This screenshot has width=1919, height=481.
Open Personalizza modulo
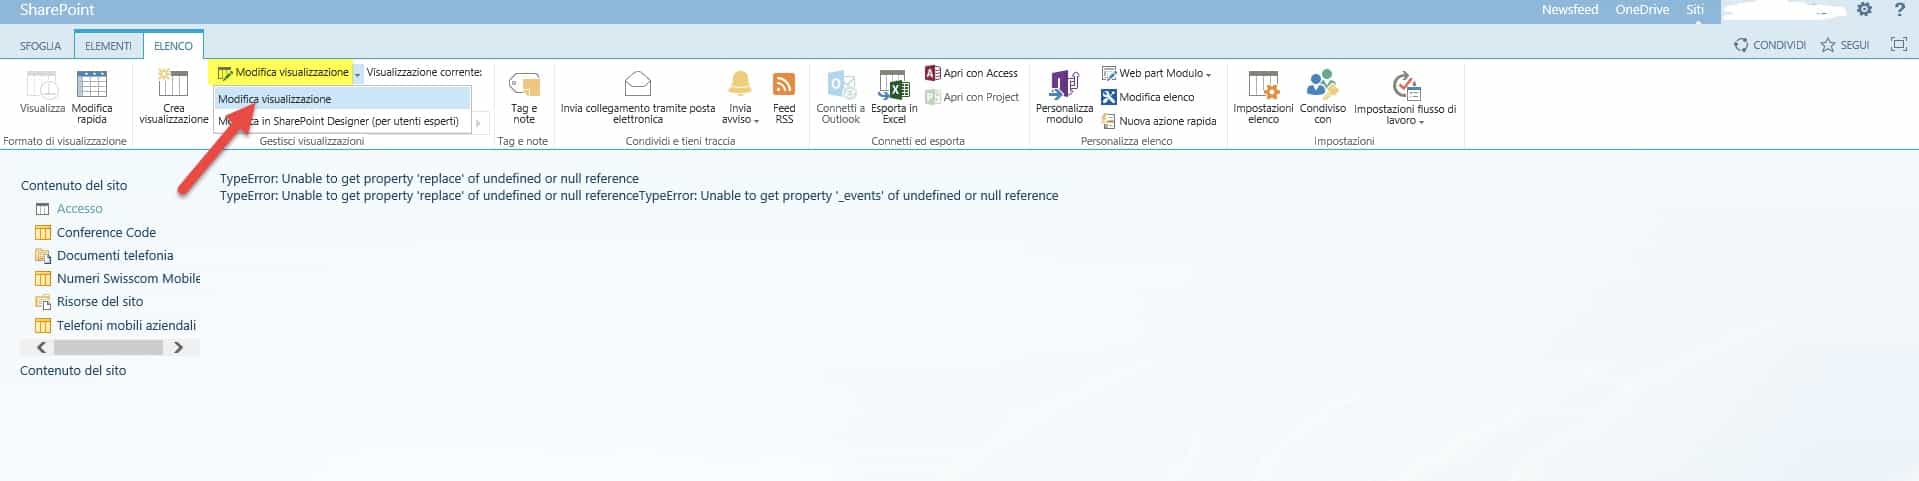(x=1064, y=97)
